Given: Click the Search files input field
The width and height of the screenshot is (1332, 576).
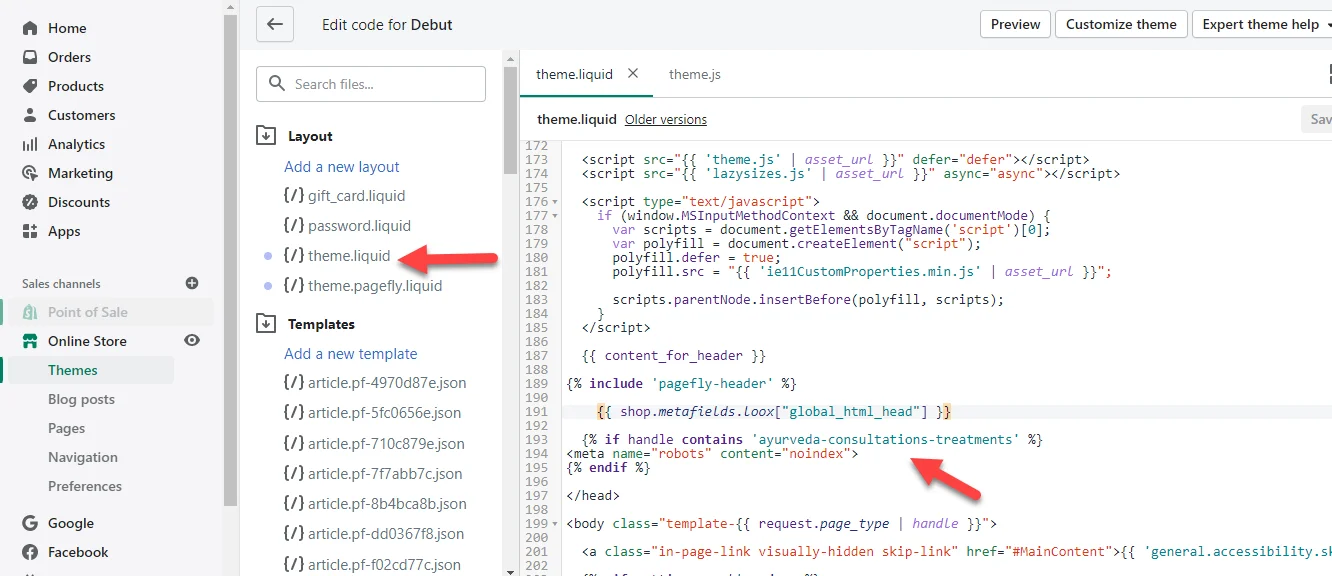Looking at the screenshot, I should [371, 84].
